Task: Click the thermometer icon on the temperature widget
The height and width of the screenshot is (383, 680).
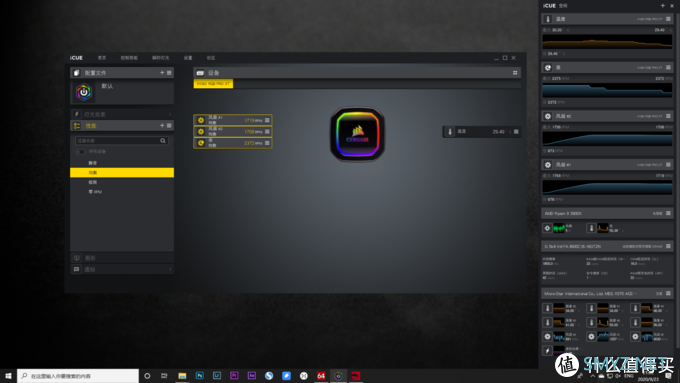Action: [450, 131]
